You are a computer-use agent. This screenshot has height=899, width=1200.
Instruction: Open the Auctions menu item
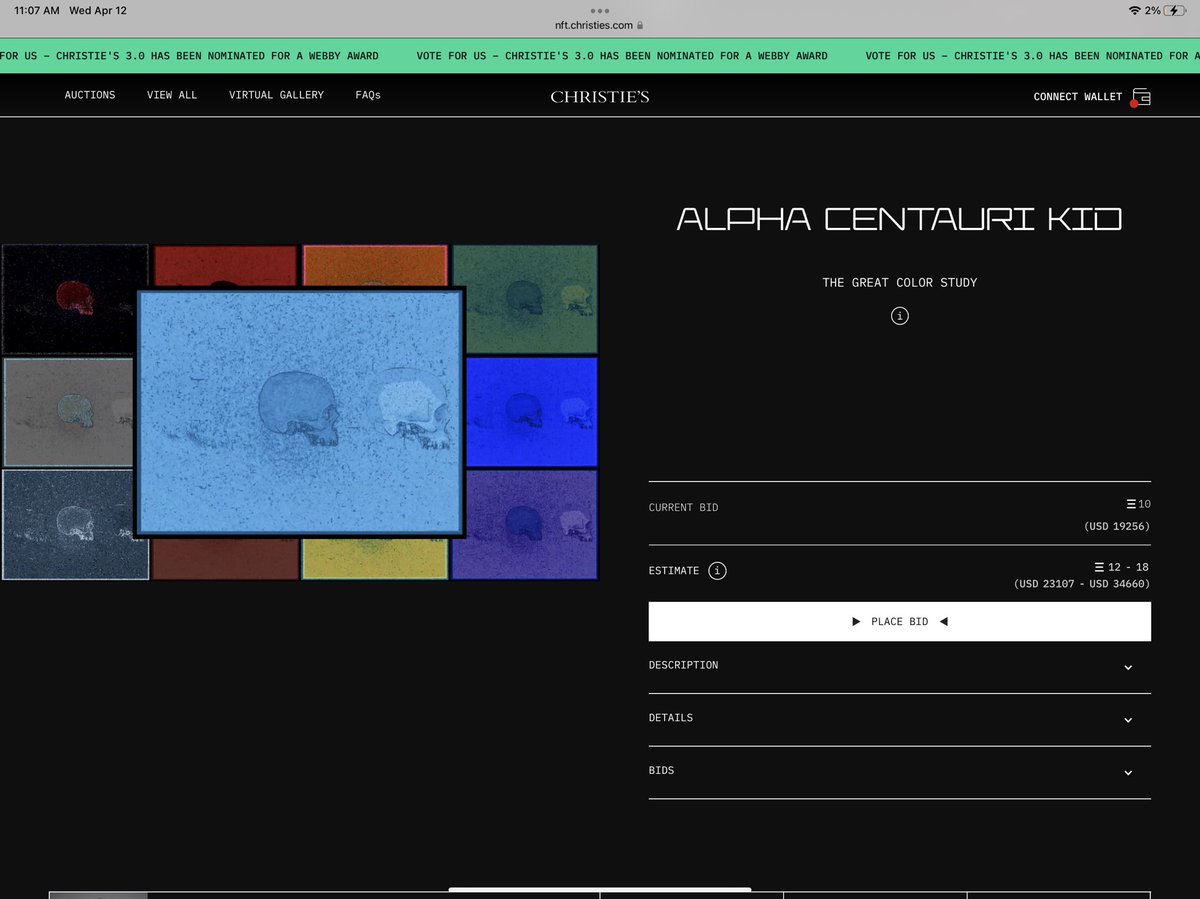90,95
